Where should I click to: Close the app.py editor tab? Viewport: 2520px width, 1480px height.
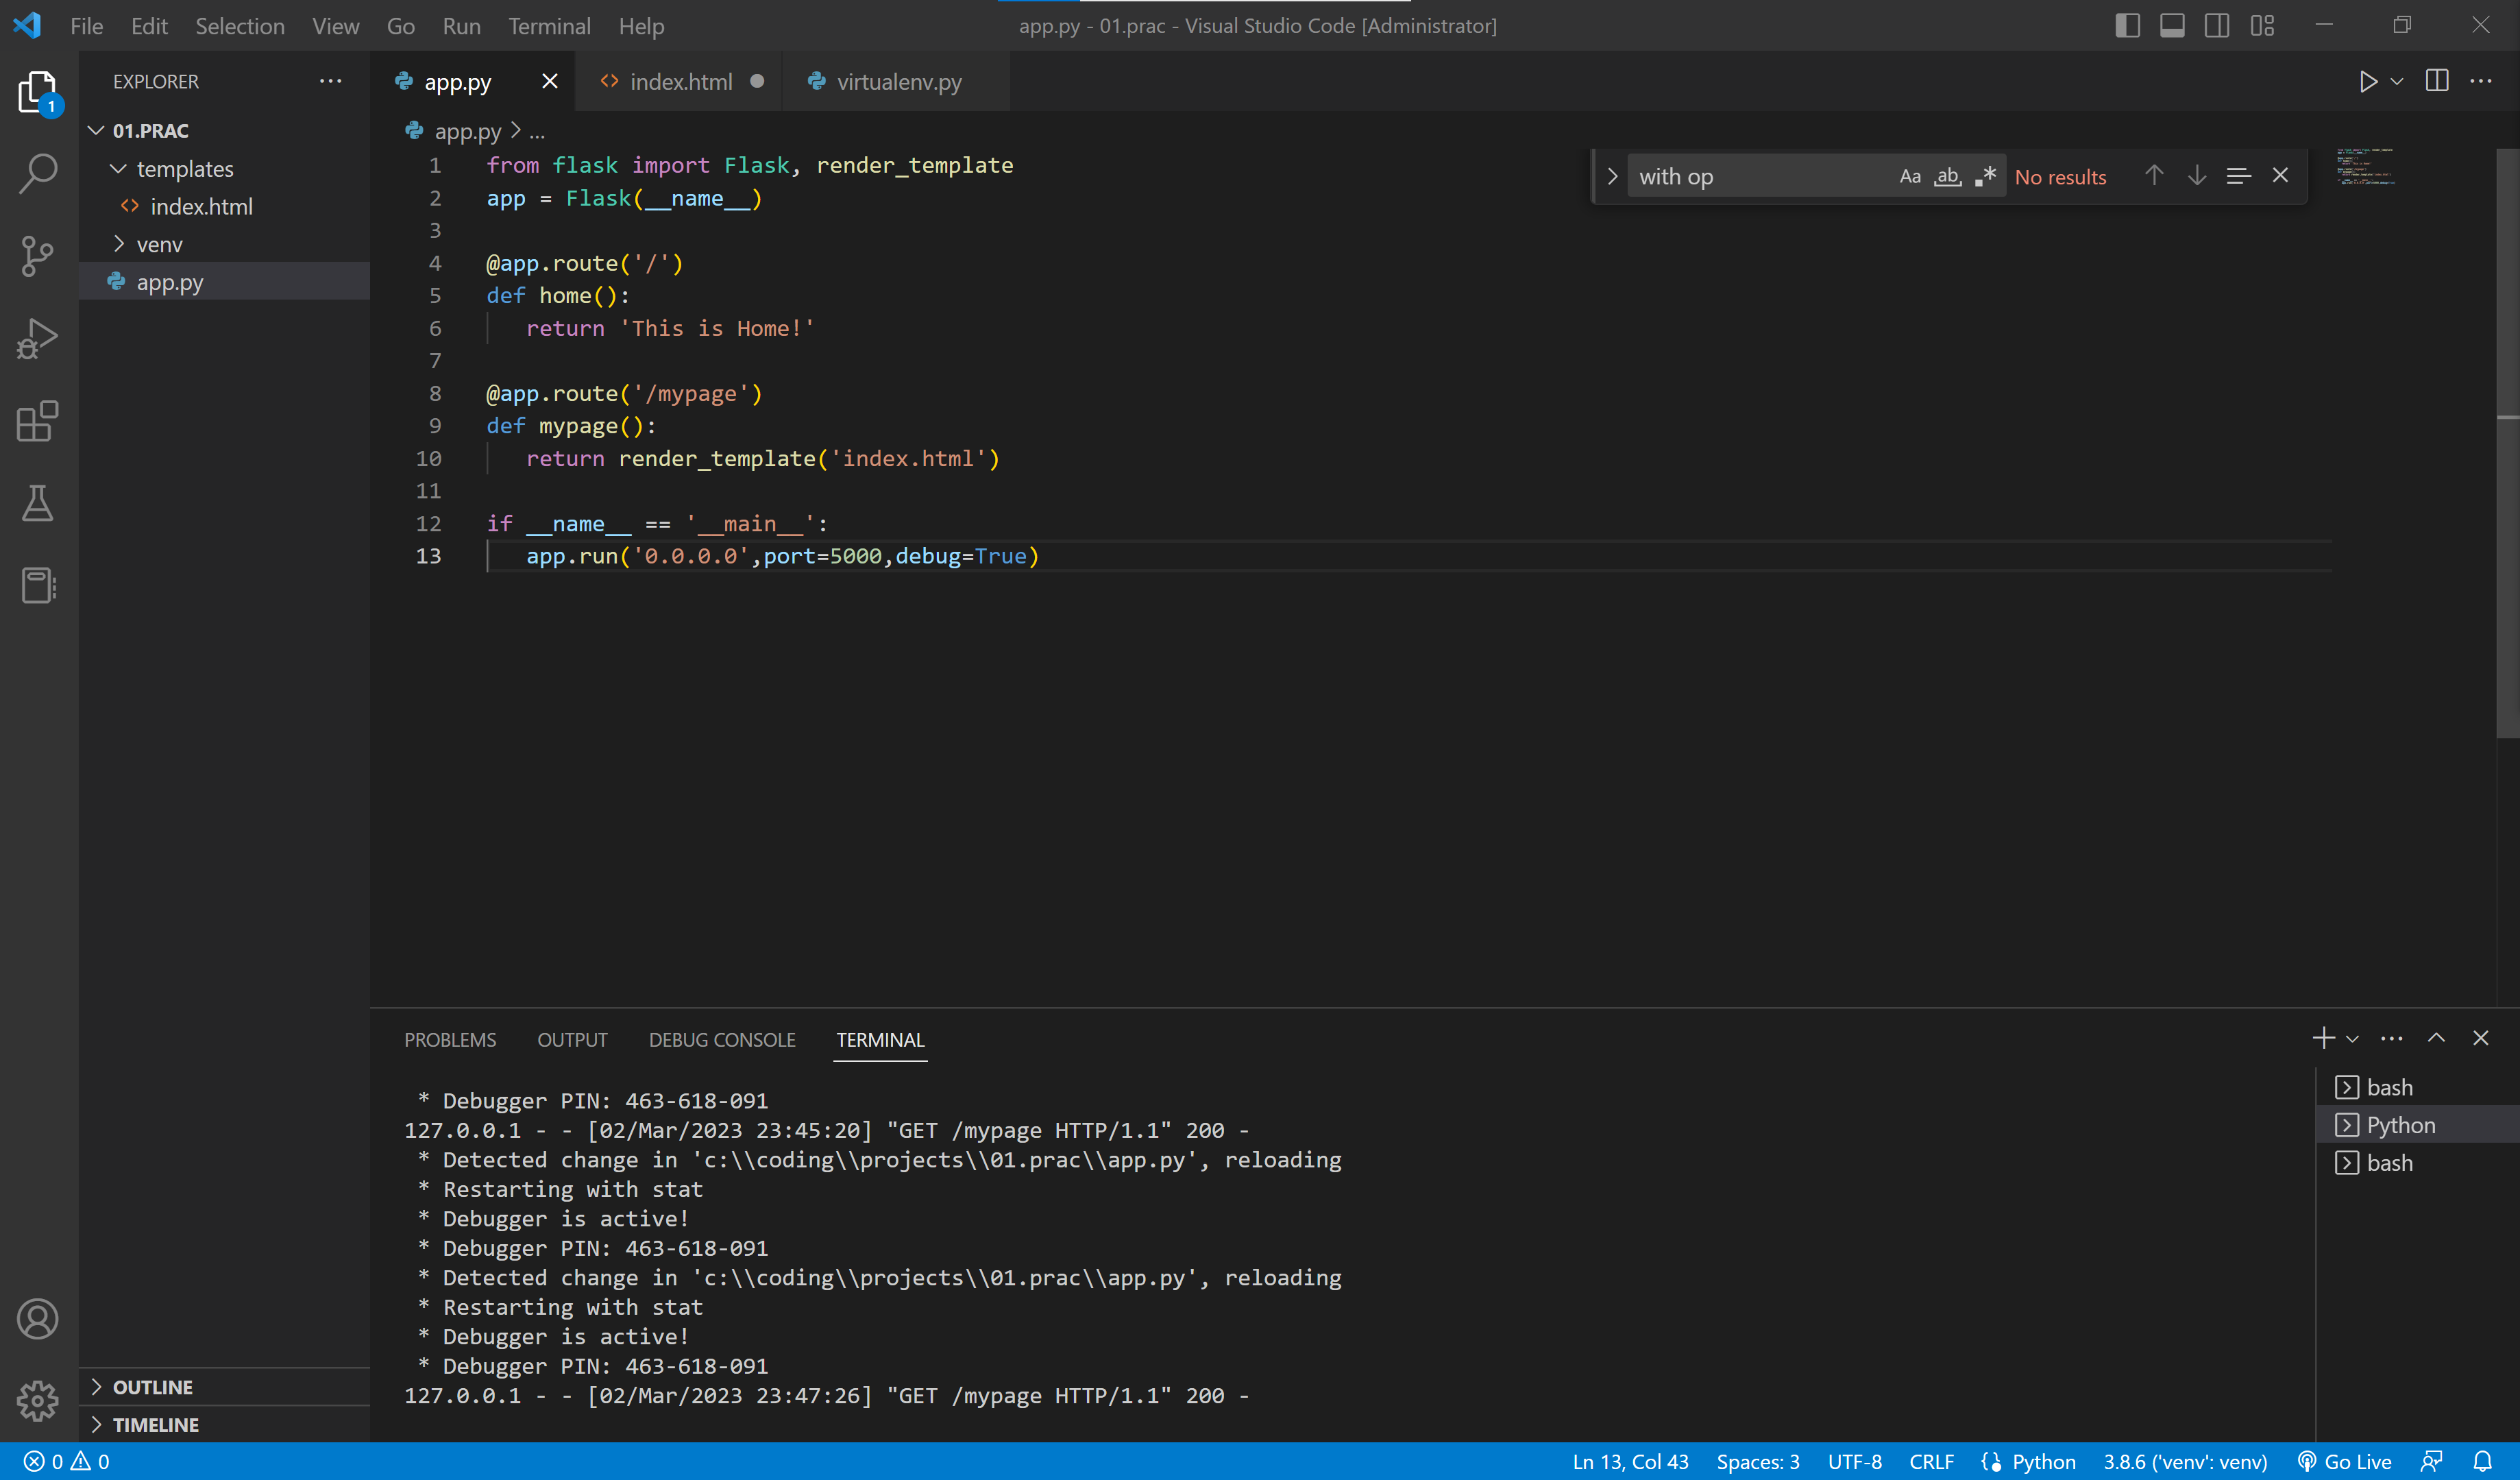click(549, 81)
